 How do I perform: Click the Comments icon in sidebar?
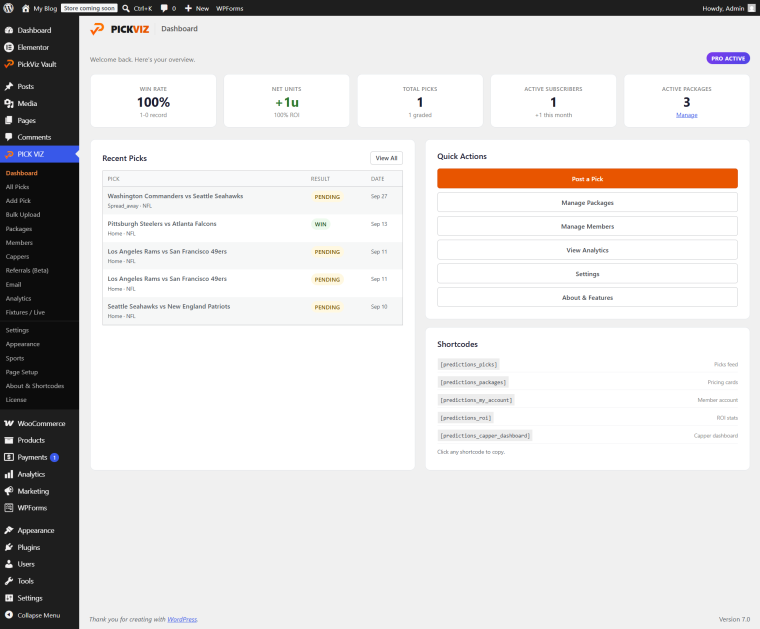click(x=9, y=137)
